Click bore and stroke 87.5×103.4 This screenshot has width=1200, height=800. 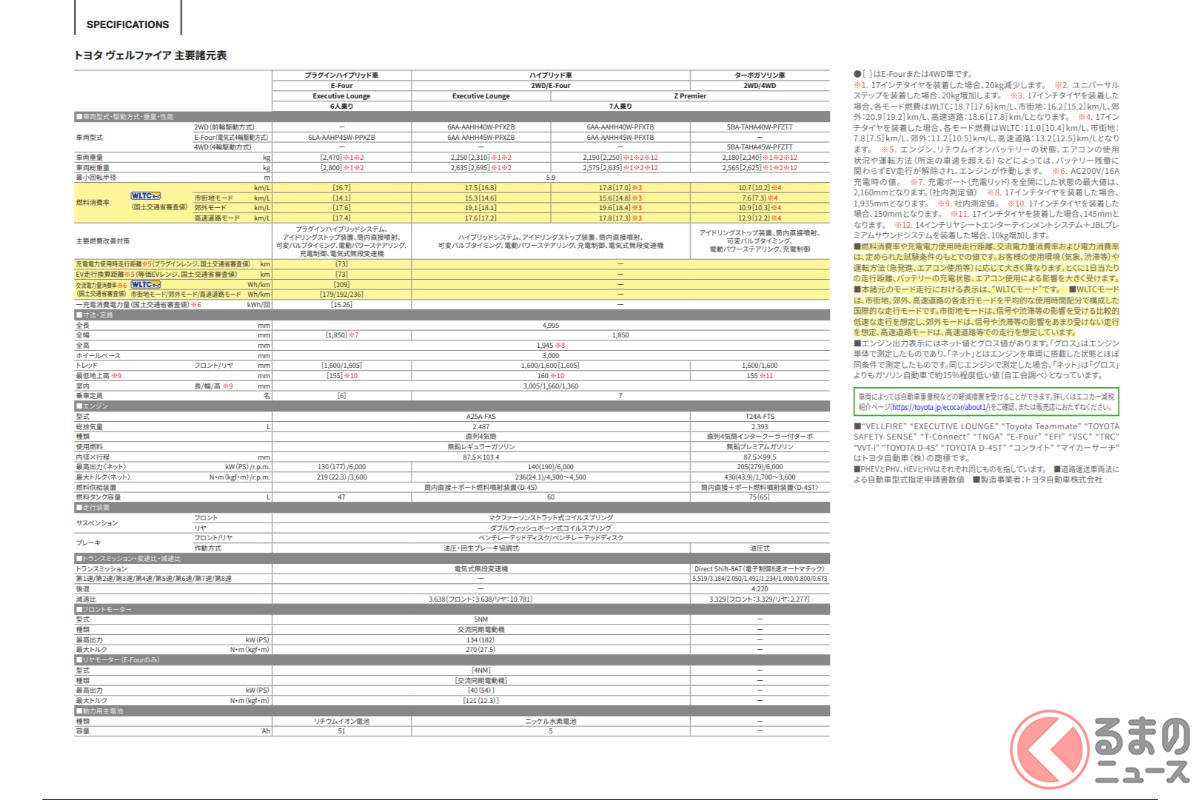click(482, 456)
